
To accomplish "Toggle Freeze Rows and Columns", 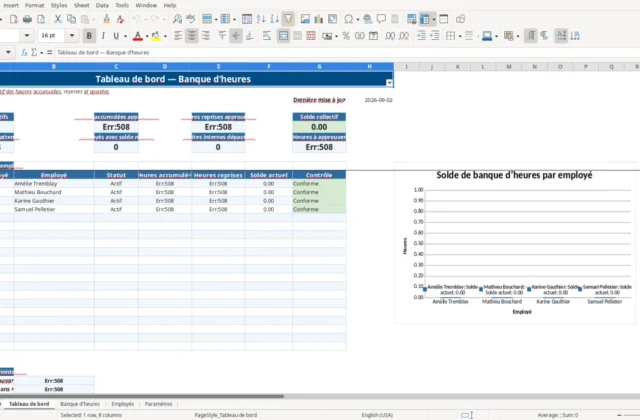I will point(425,19).
